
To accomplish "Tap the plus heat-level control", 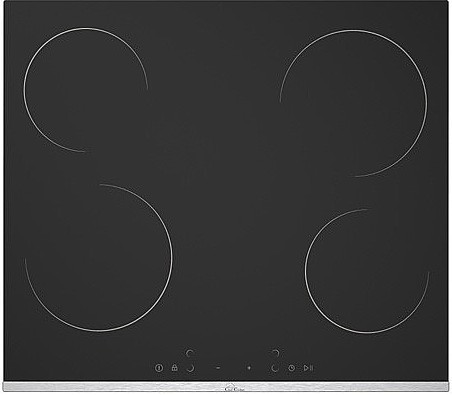I will coord(249,368).
